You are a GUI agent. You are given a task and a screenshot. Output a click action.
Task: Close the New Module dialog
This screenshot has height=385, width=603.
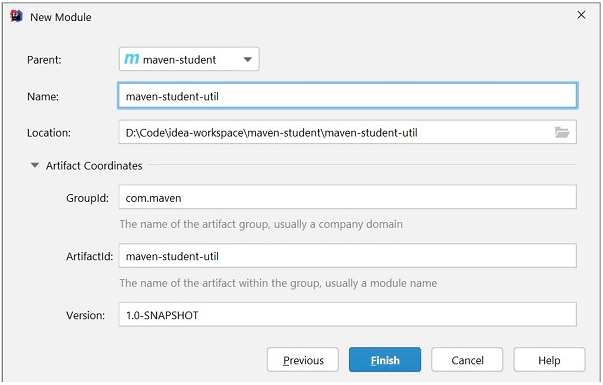coord(581,15)
